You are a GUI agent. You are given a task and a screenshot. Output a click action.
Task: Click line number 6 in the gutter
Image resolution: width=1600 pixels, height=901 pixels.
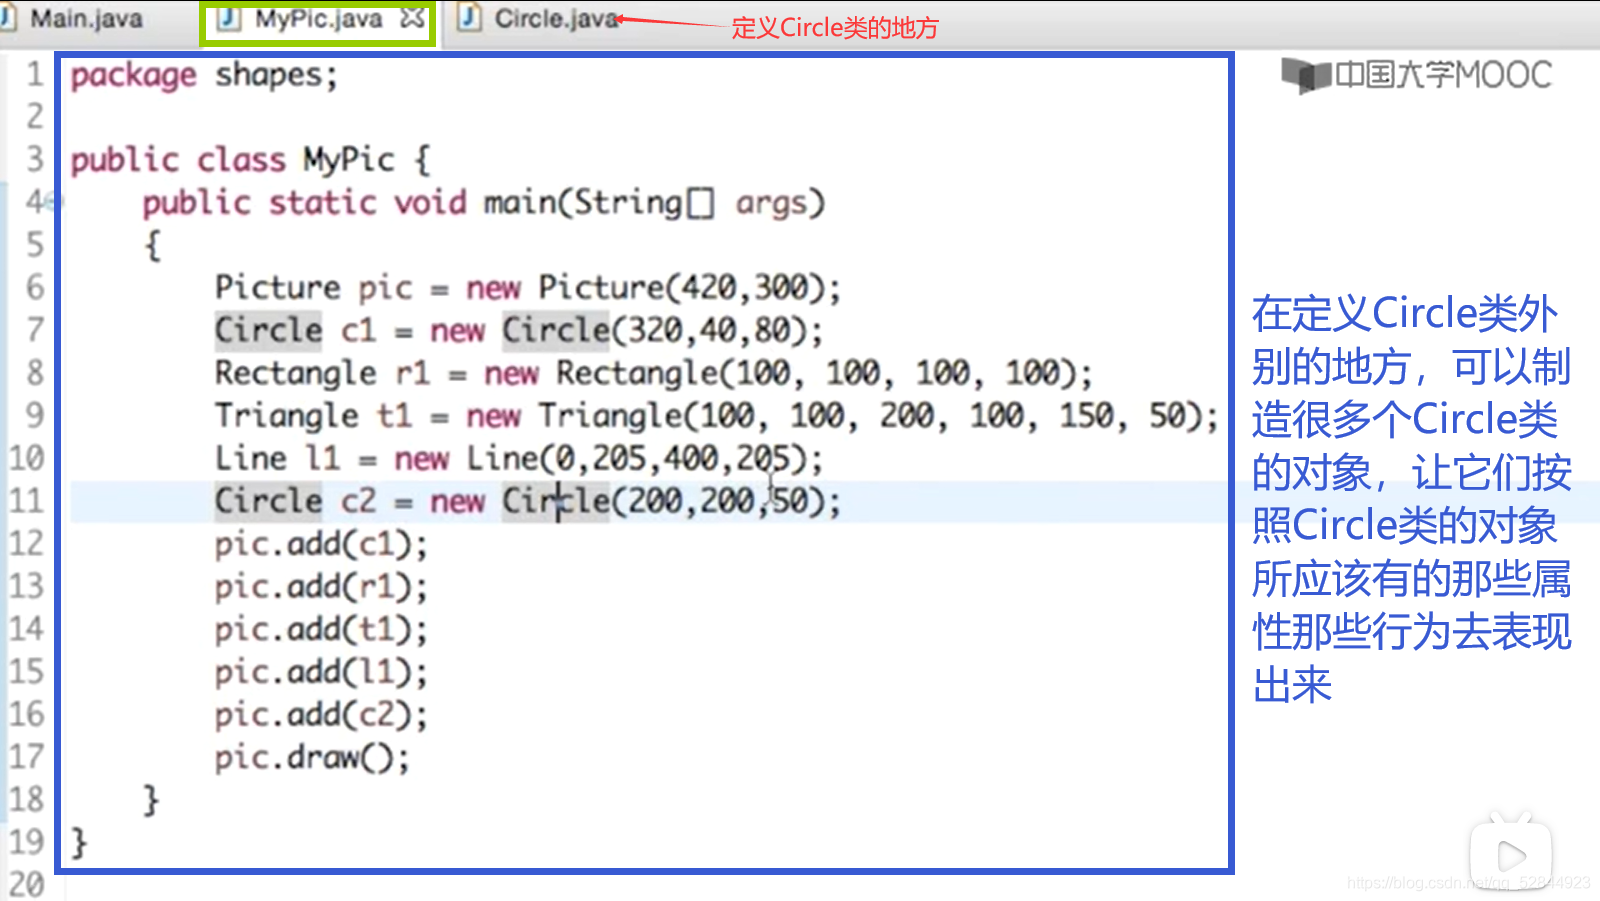[35, 287]
